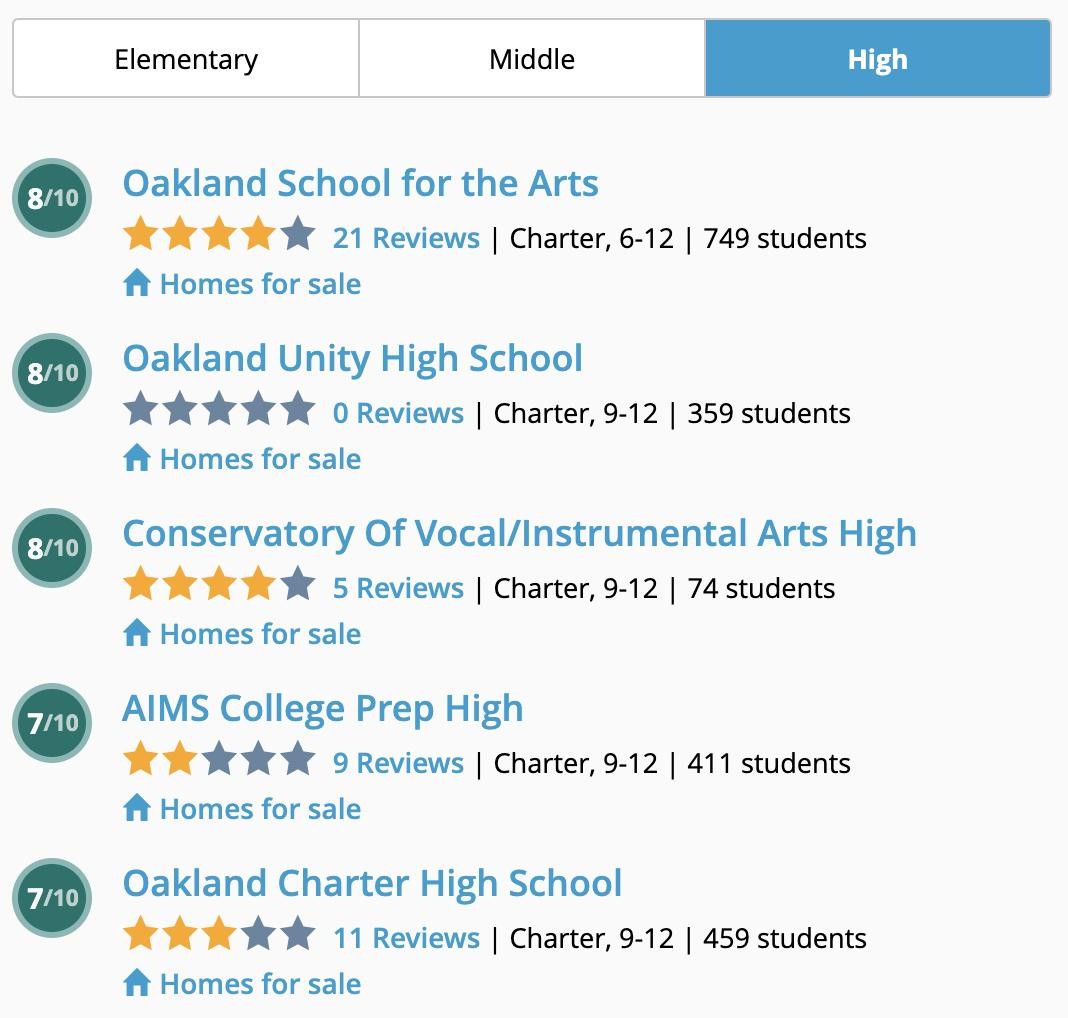Select the High schools tab
Image resolution: width=1068 pixels, height=1018 pixels.
(x=877, y=59)
